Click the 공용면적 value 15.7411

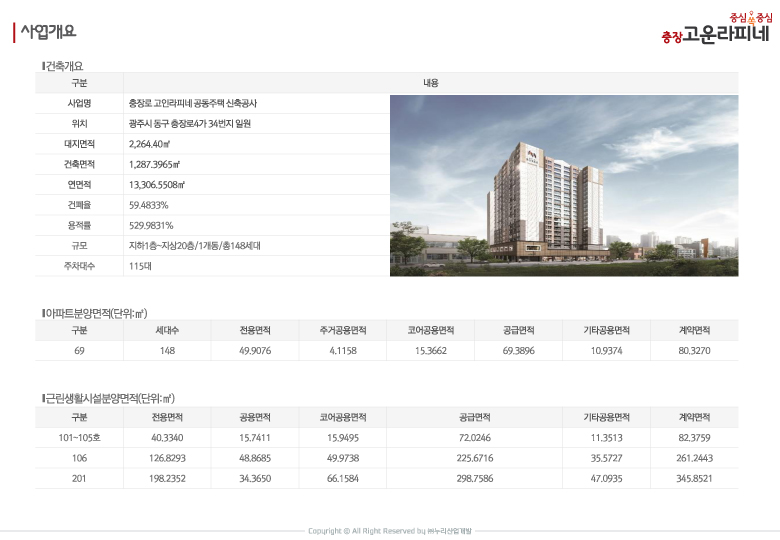click(255, 438)
